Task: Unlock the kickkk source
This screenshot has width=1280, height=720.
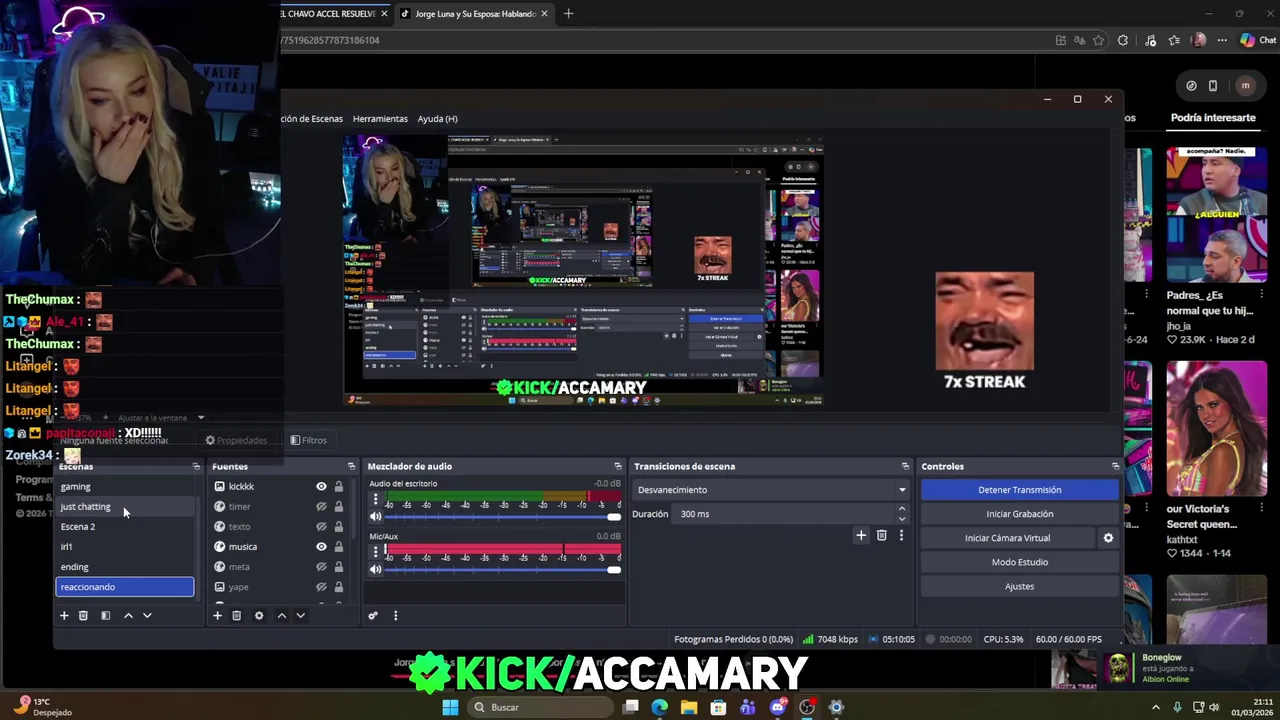Action: [339, 487]
